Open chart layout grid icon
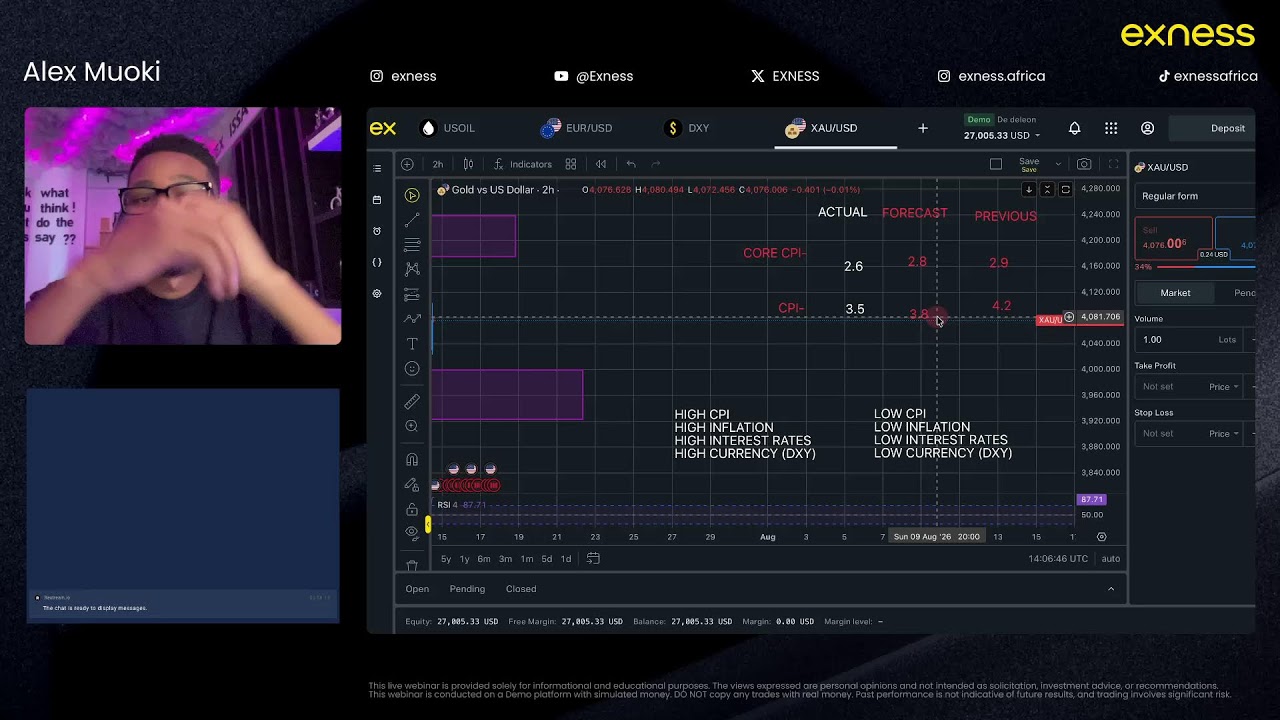The height and width of the screenshot is (720, 1280). tap(571, 164)
